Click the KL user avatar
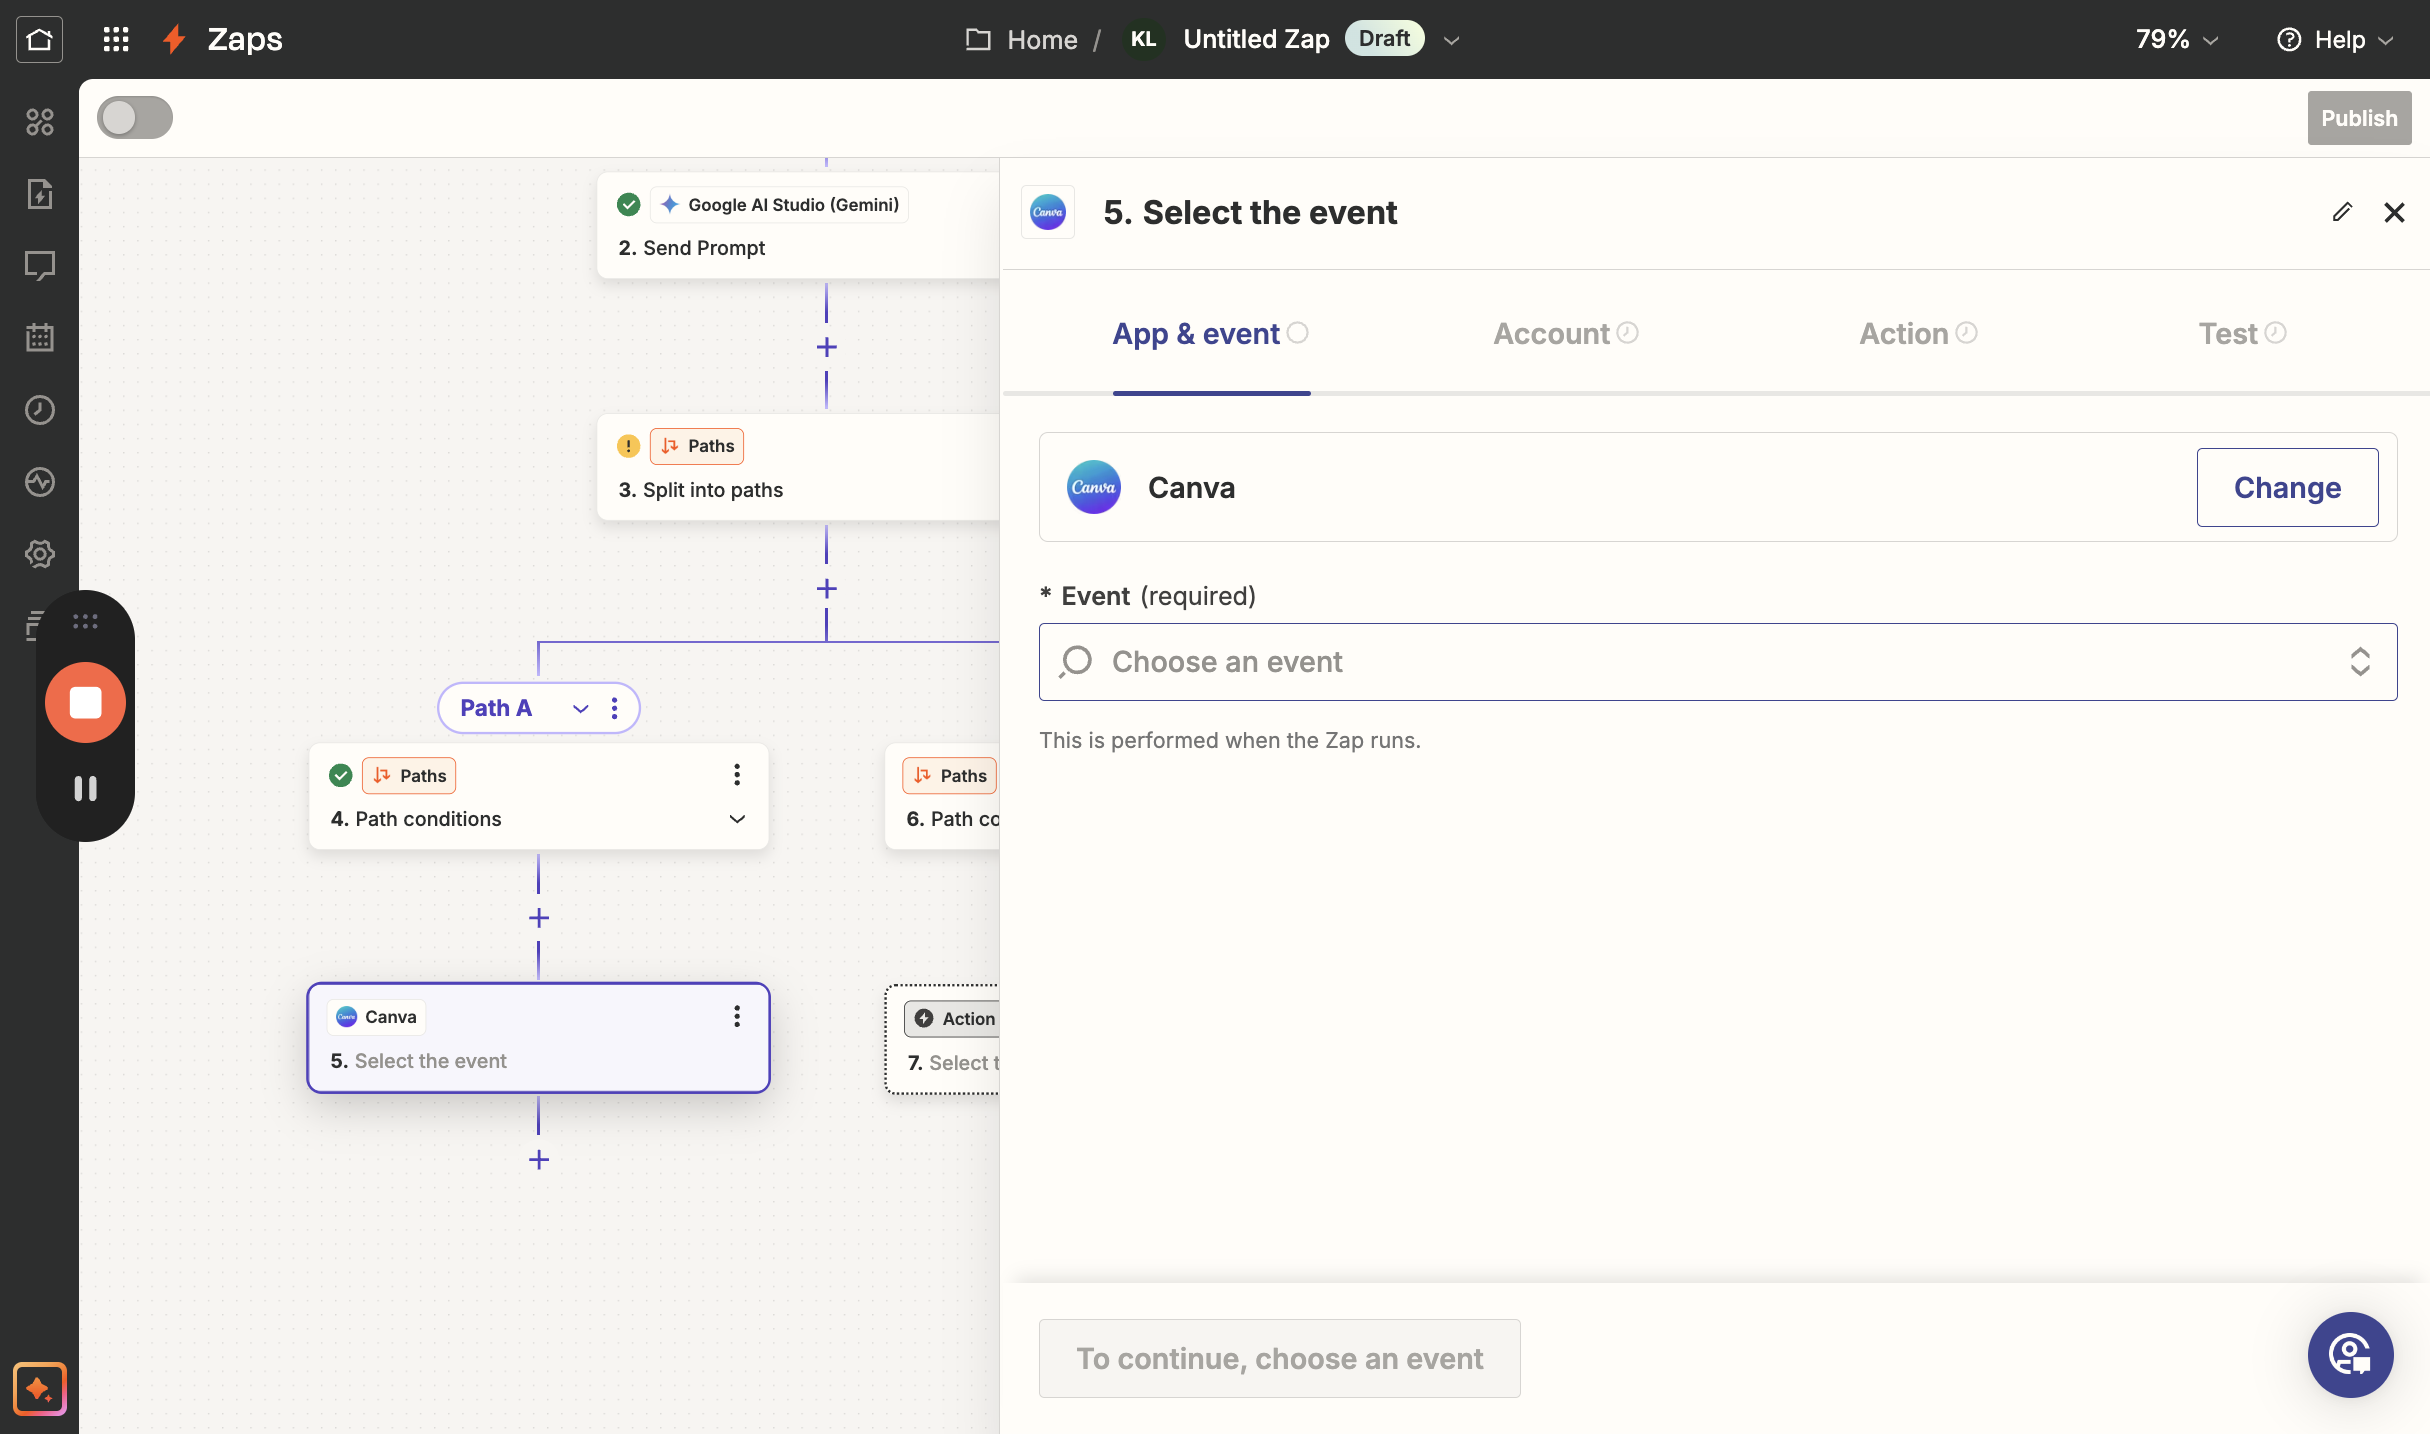 coord(1143,39)
